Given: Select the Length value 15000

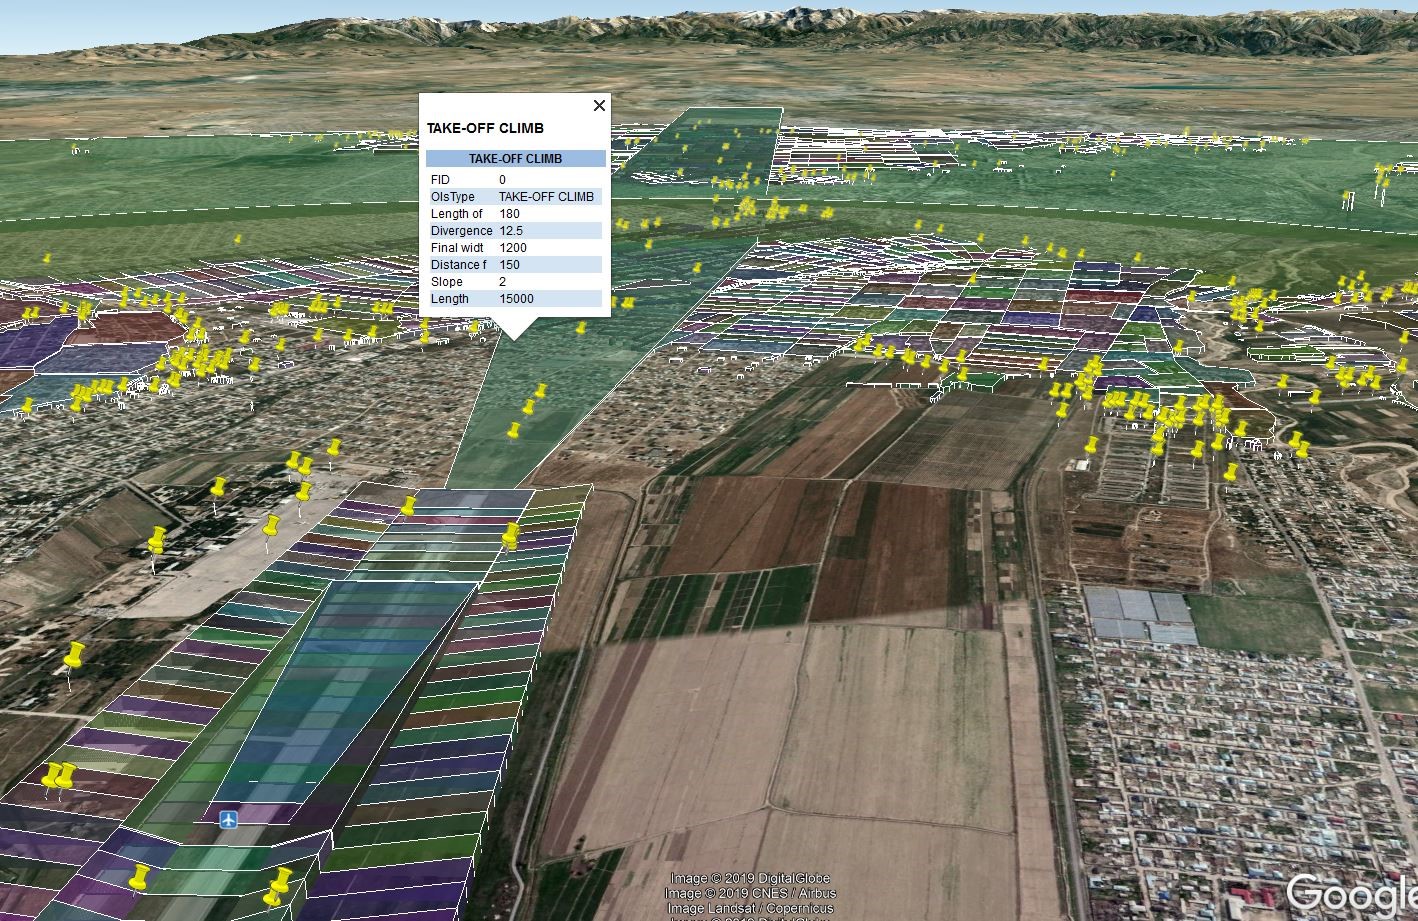Looking at the screenshot, I should click(x=516, y=299).
